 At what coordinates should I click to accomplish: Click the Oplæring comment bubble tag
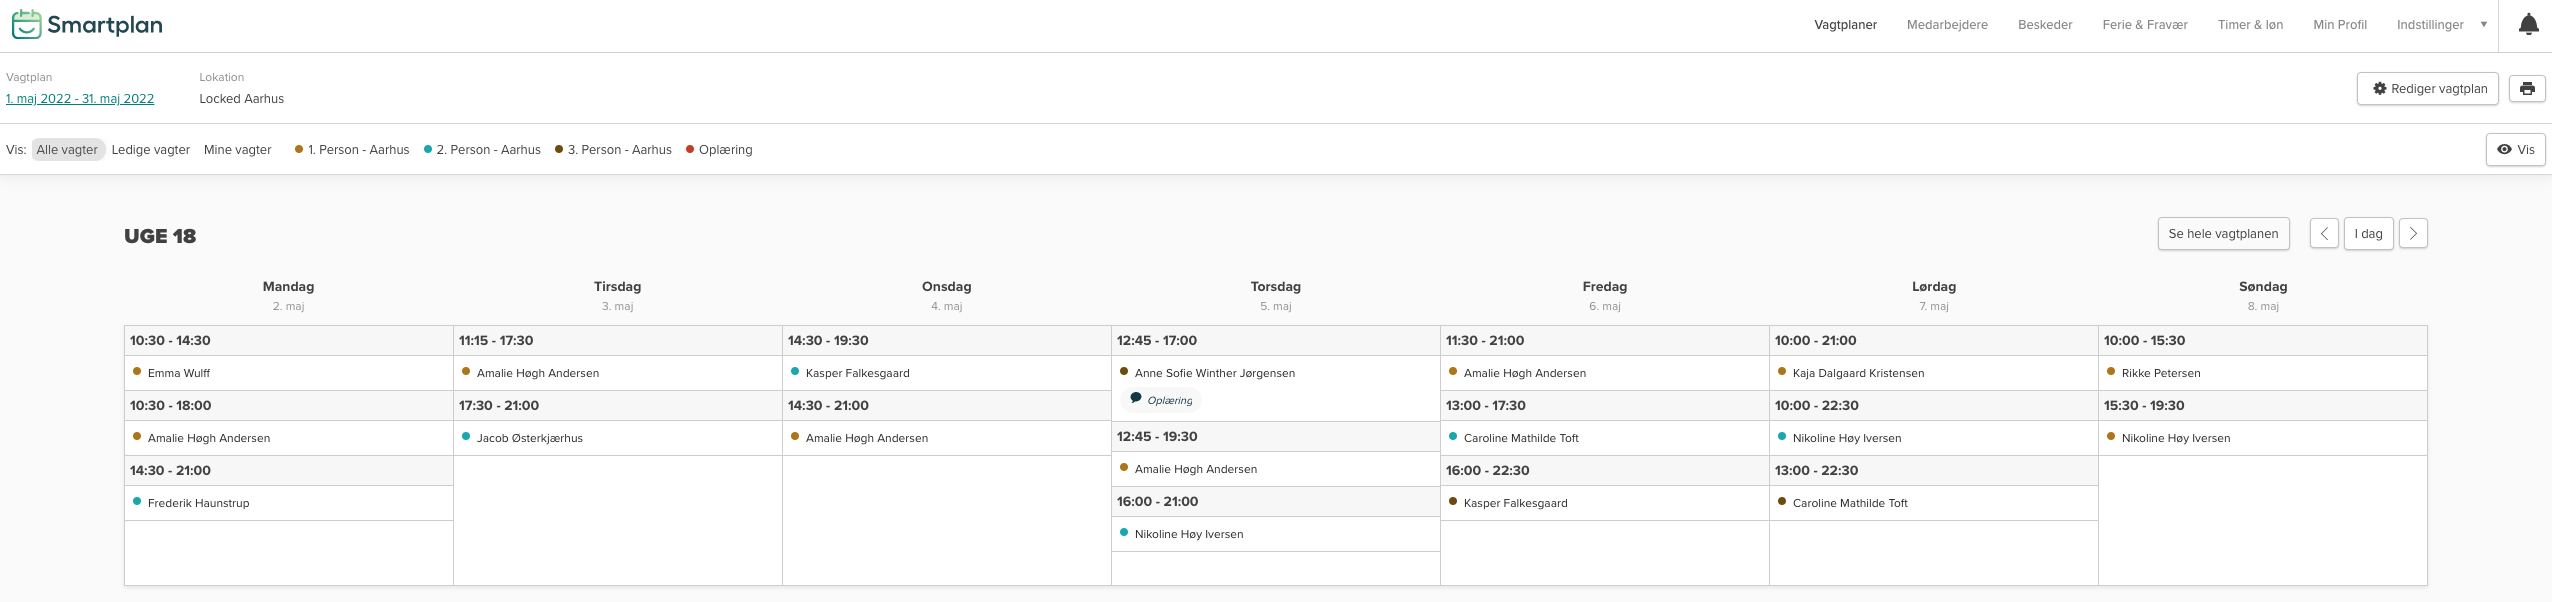pos(1160,400)
